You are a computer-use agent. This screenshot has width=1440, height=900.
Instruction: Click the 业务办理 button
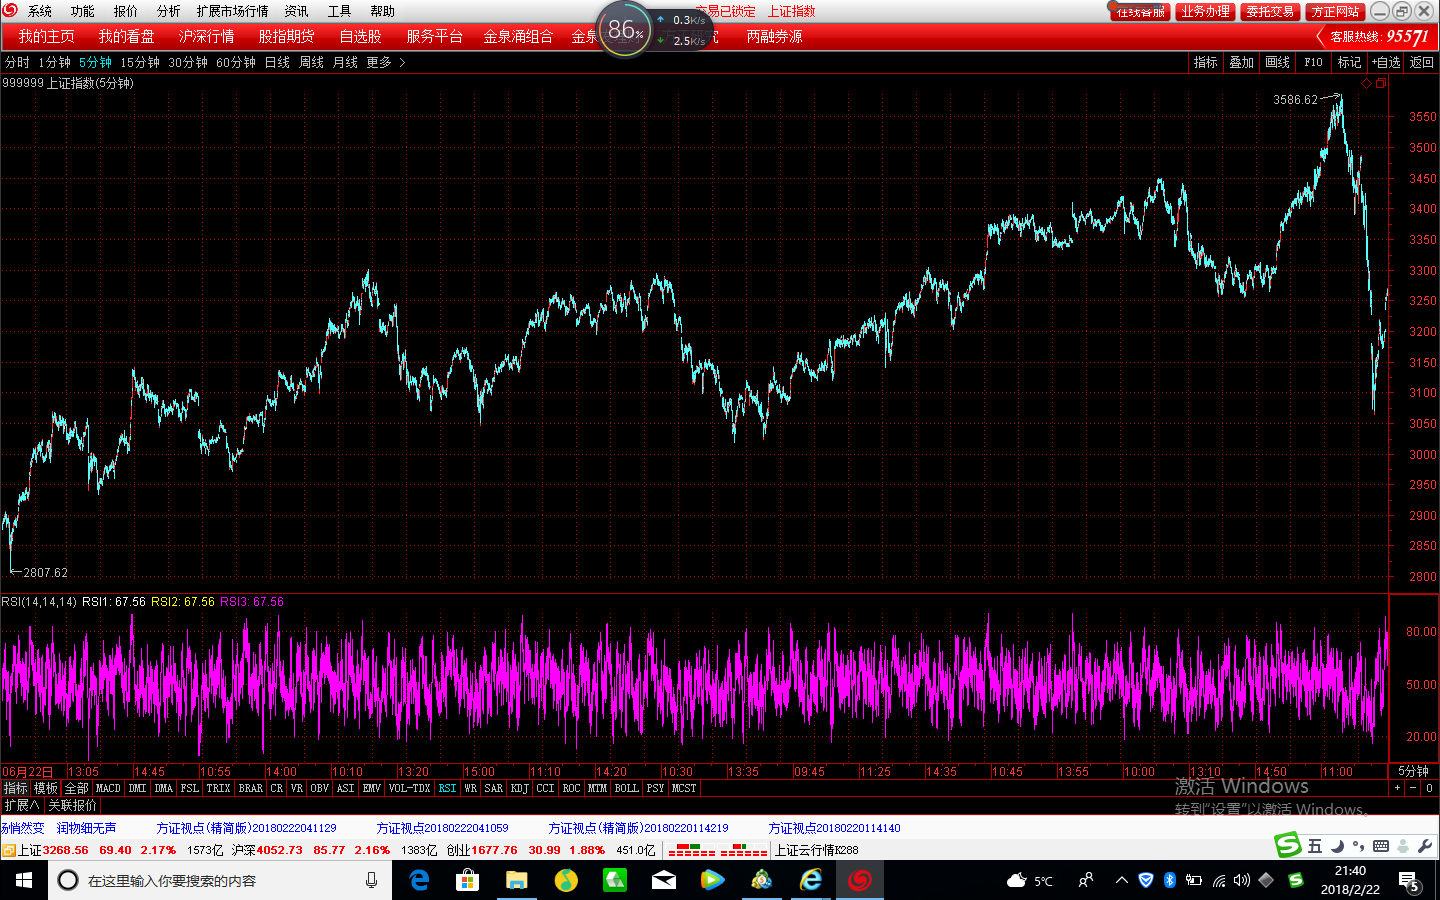click(x=1205, y=12)
